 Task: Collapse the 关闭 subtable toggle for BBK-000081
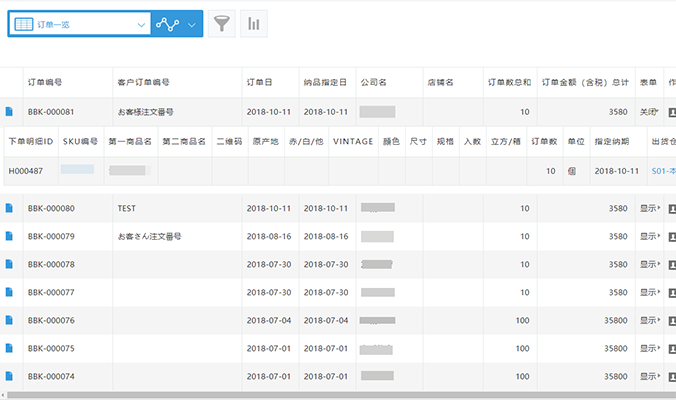pyautogui.click(x=649, y=112)
